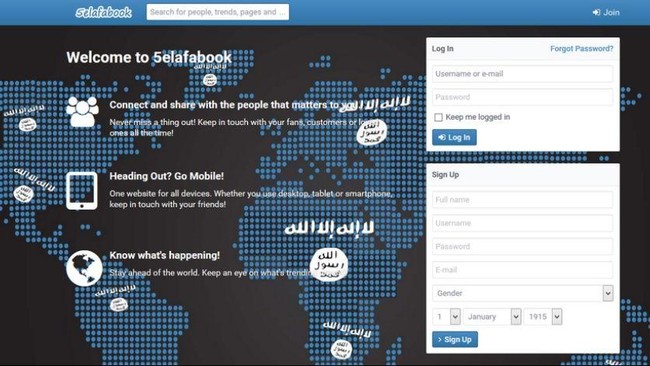650x366 pixels.
Task: Click the Sign Up button
Action: tap(455, 339)
